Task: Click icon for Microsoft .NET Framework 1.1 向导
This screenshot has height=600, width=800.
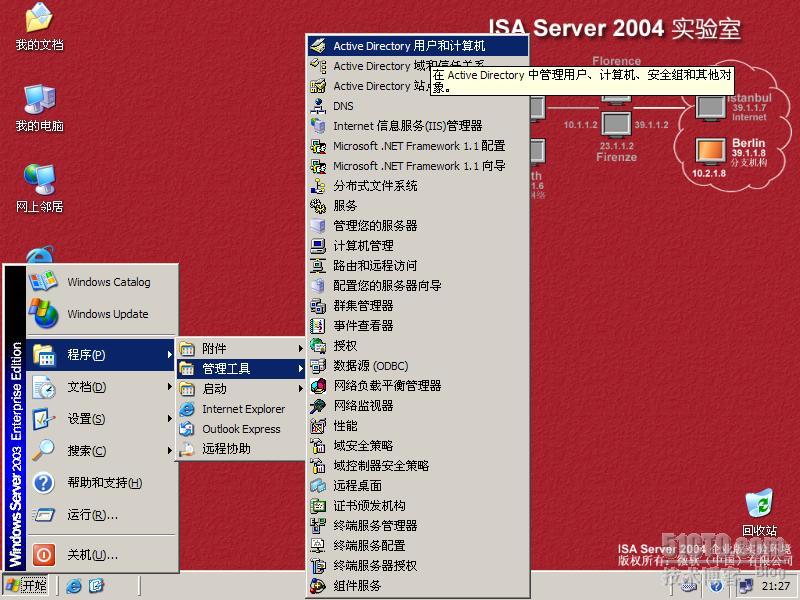Action: (318, 166)
